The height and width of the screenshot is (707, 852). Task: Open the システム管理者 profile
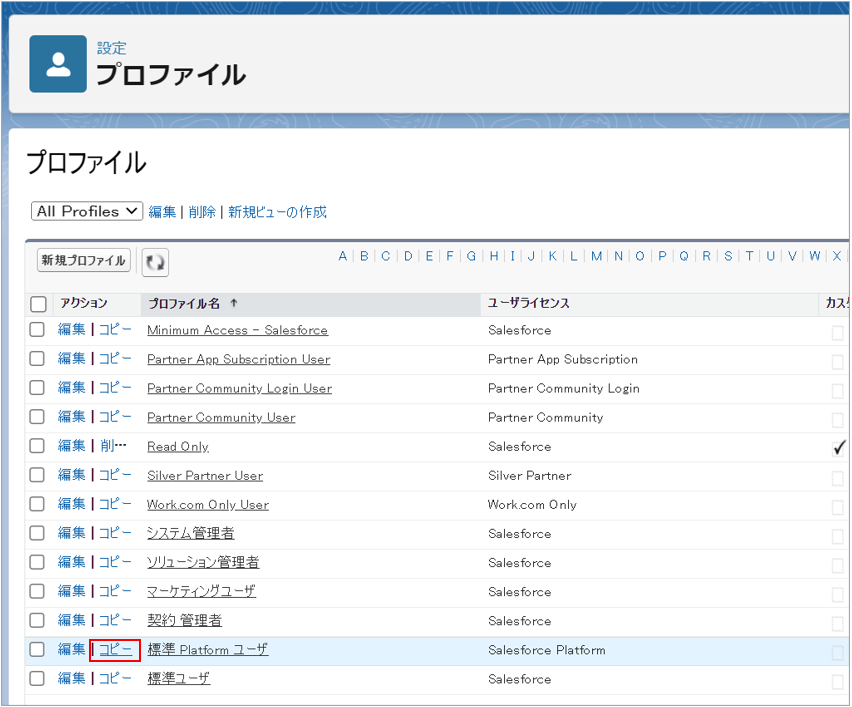(x=191, y=534)
